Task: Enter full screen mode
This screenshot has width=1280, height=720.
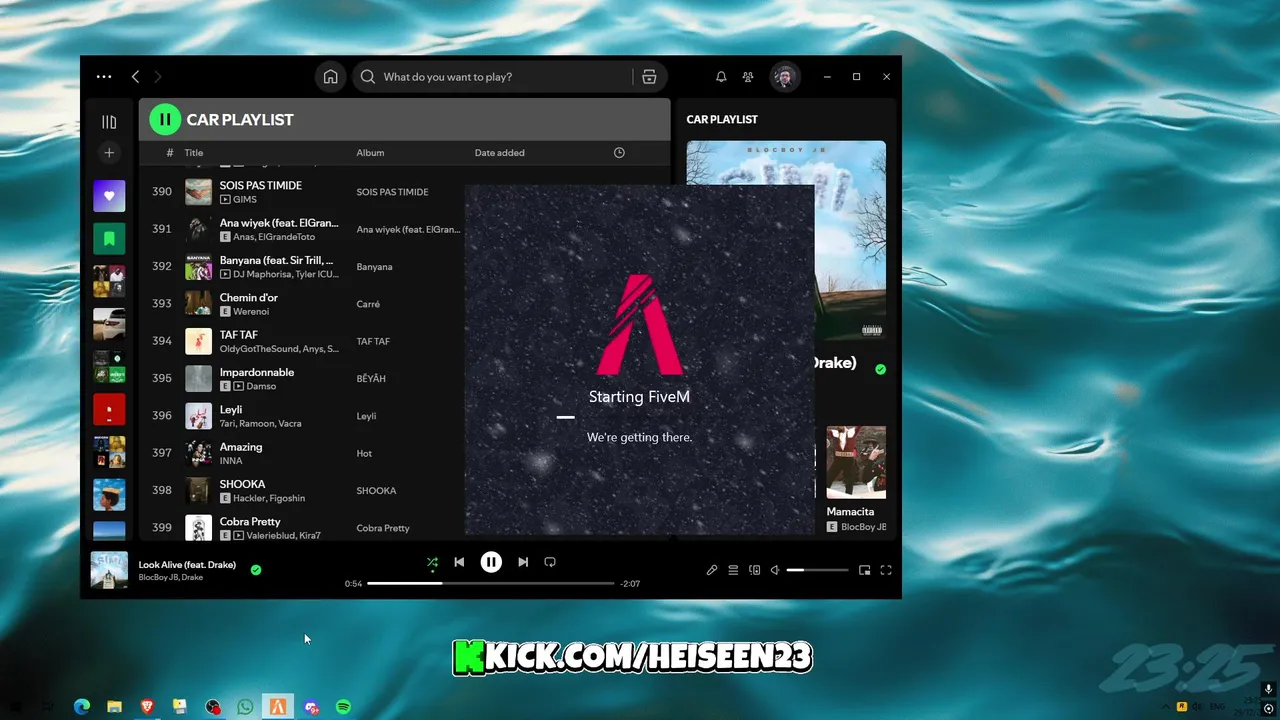Action: 886,570
